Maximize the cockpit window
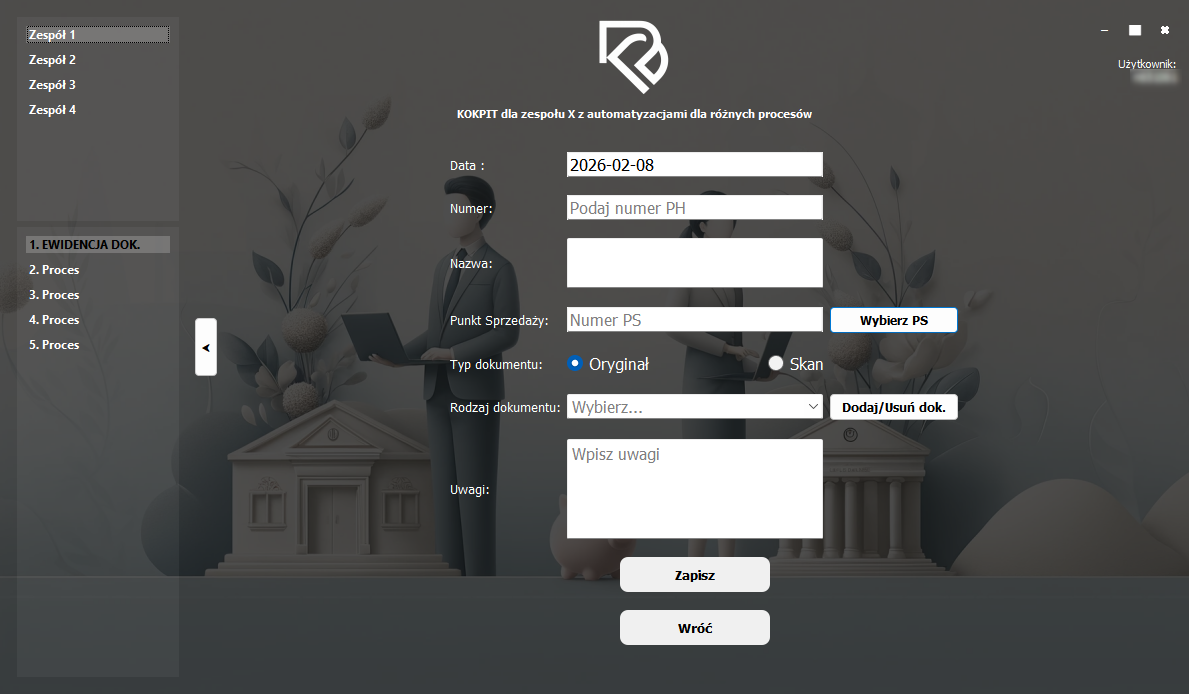This screenshot has width=1189, height=694. click(x=1134, y=30)
